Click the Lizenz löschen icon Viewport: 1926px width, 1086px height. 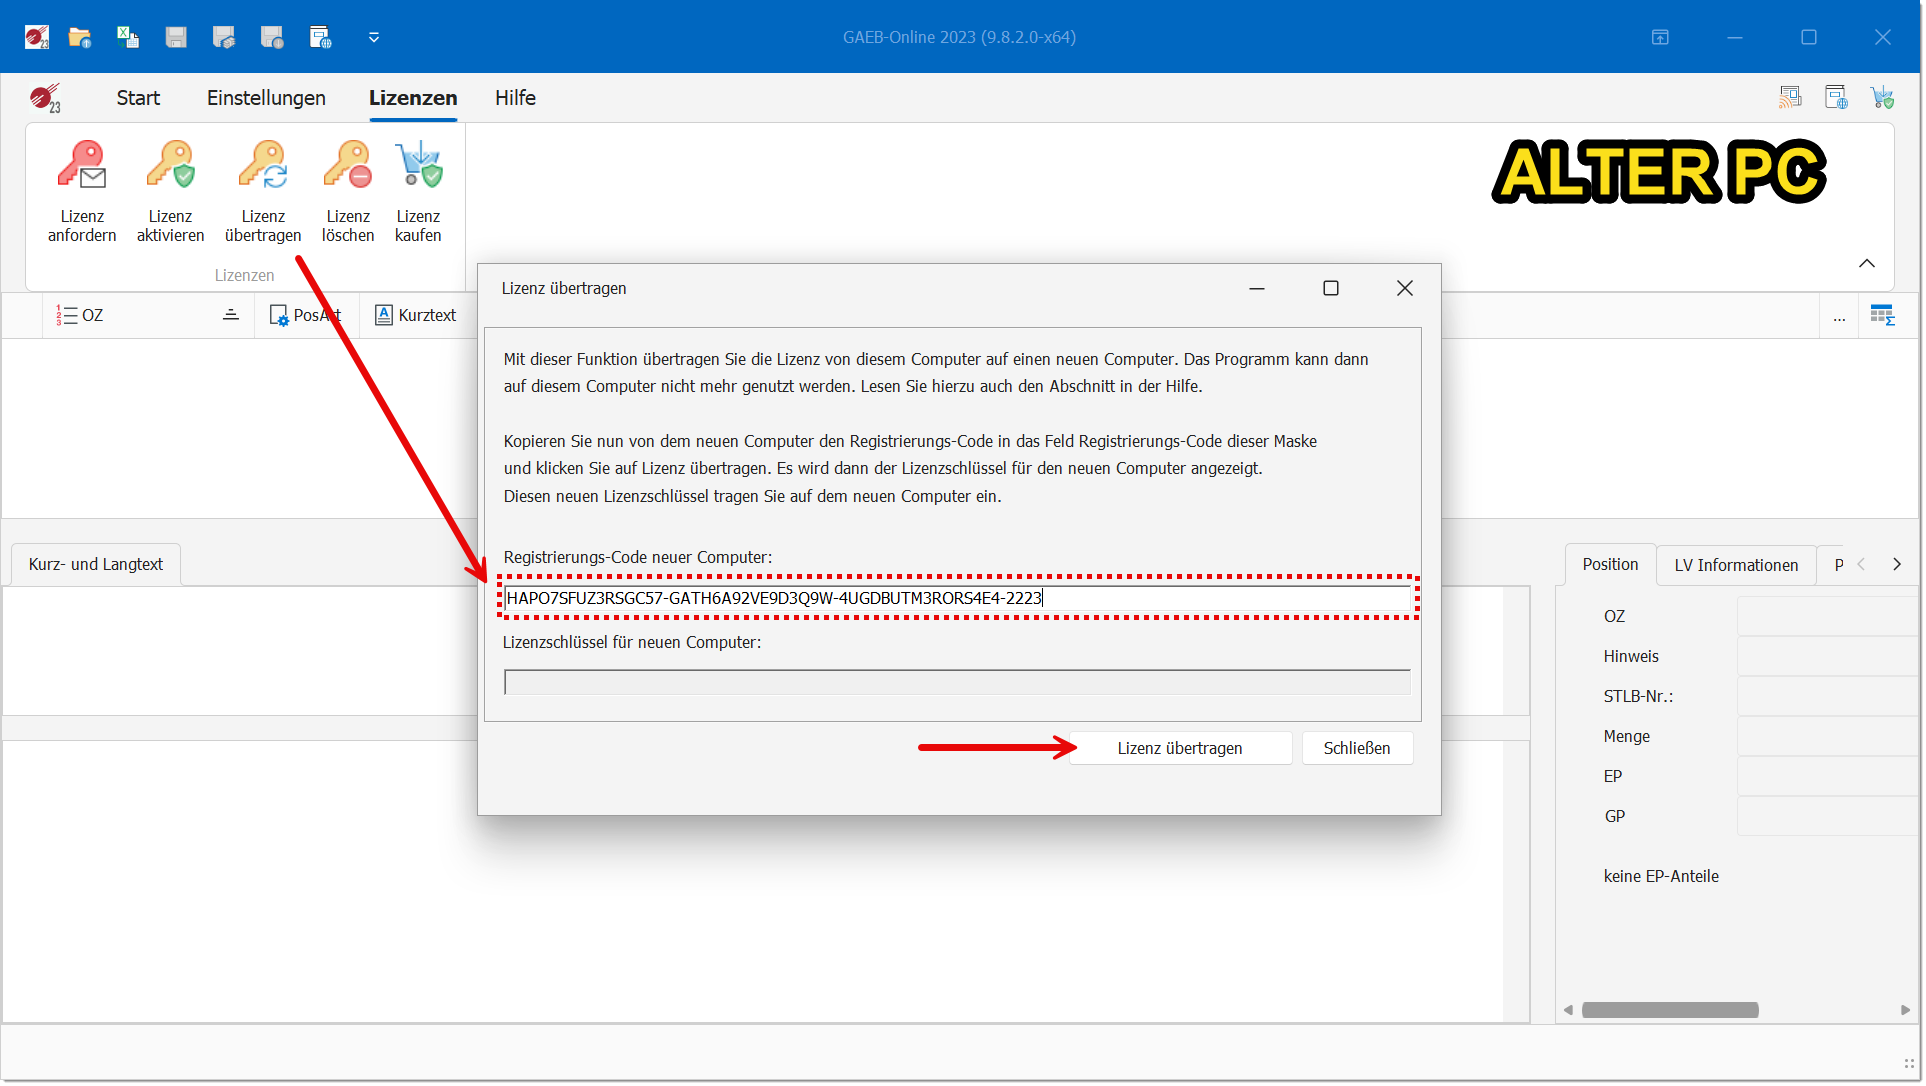[347, 166]
